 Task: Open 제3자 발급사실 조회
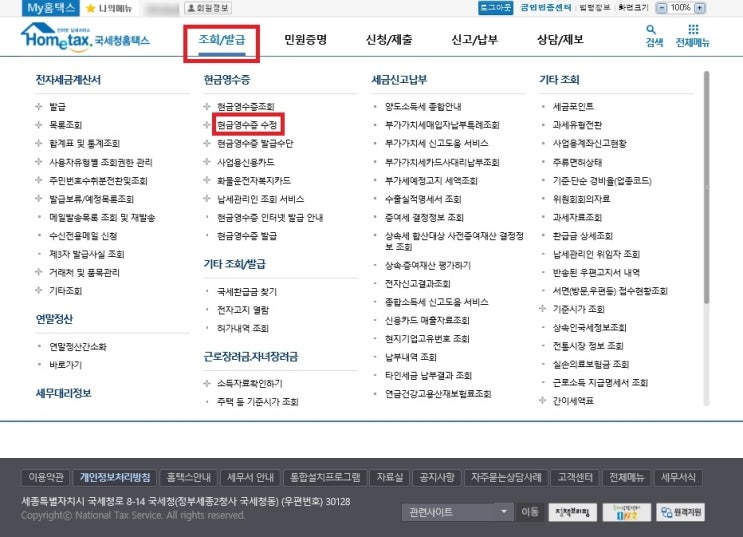click(x=87, y=255)
